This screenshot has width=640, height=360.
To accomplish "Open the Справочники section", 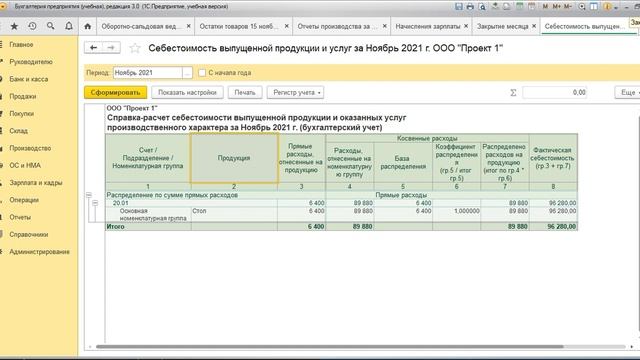I will click(x=29, y=235).
